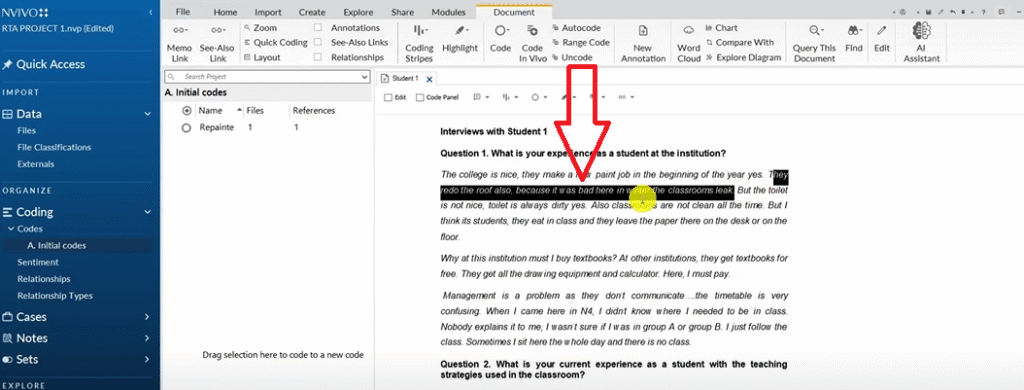Click the Code In Vivo button
Image resolution: width=1024 pixels, height=390 pixels.
point(532,43)
